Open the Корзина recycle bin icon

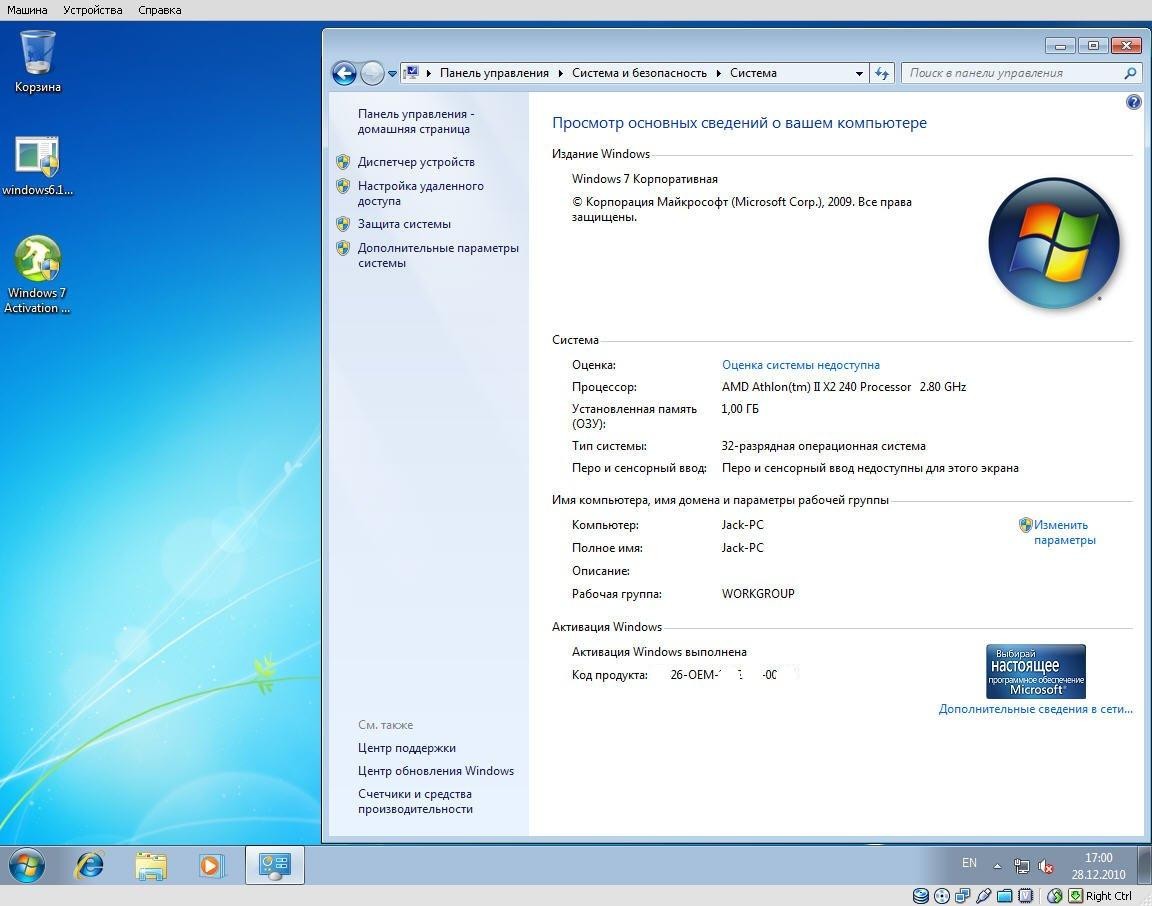(37, 62)
